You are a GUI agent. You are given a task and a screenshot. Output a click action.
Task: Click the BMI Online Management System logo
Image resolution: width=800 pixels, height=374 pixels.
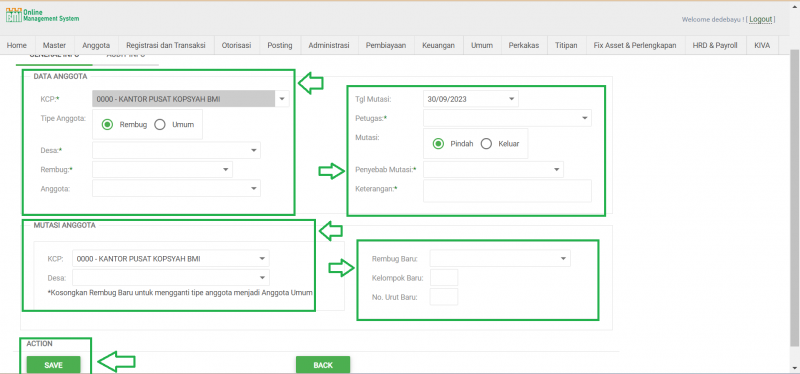(x=42, y=15)
